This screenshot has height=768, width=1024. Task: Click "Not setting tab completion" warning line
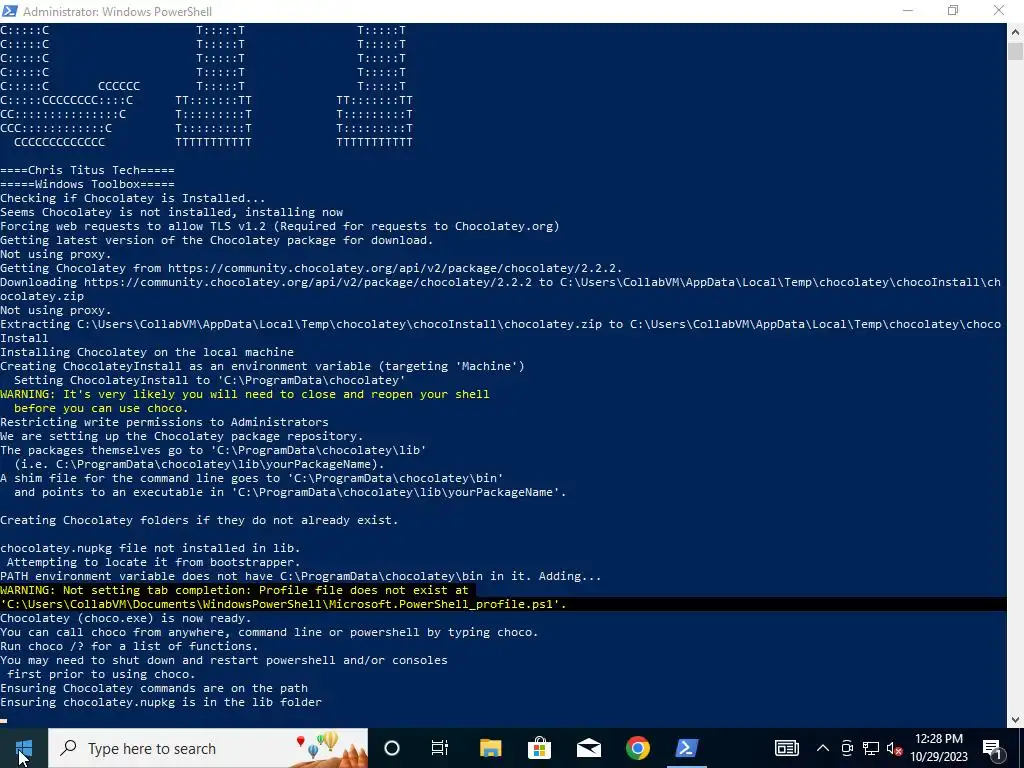[x=234, y=590]
